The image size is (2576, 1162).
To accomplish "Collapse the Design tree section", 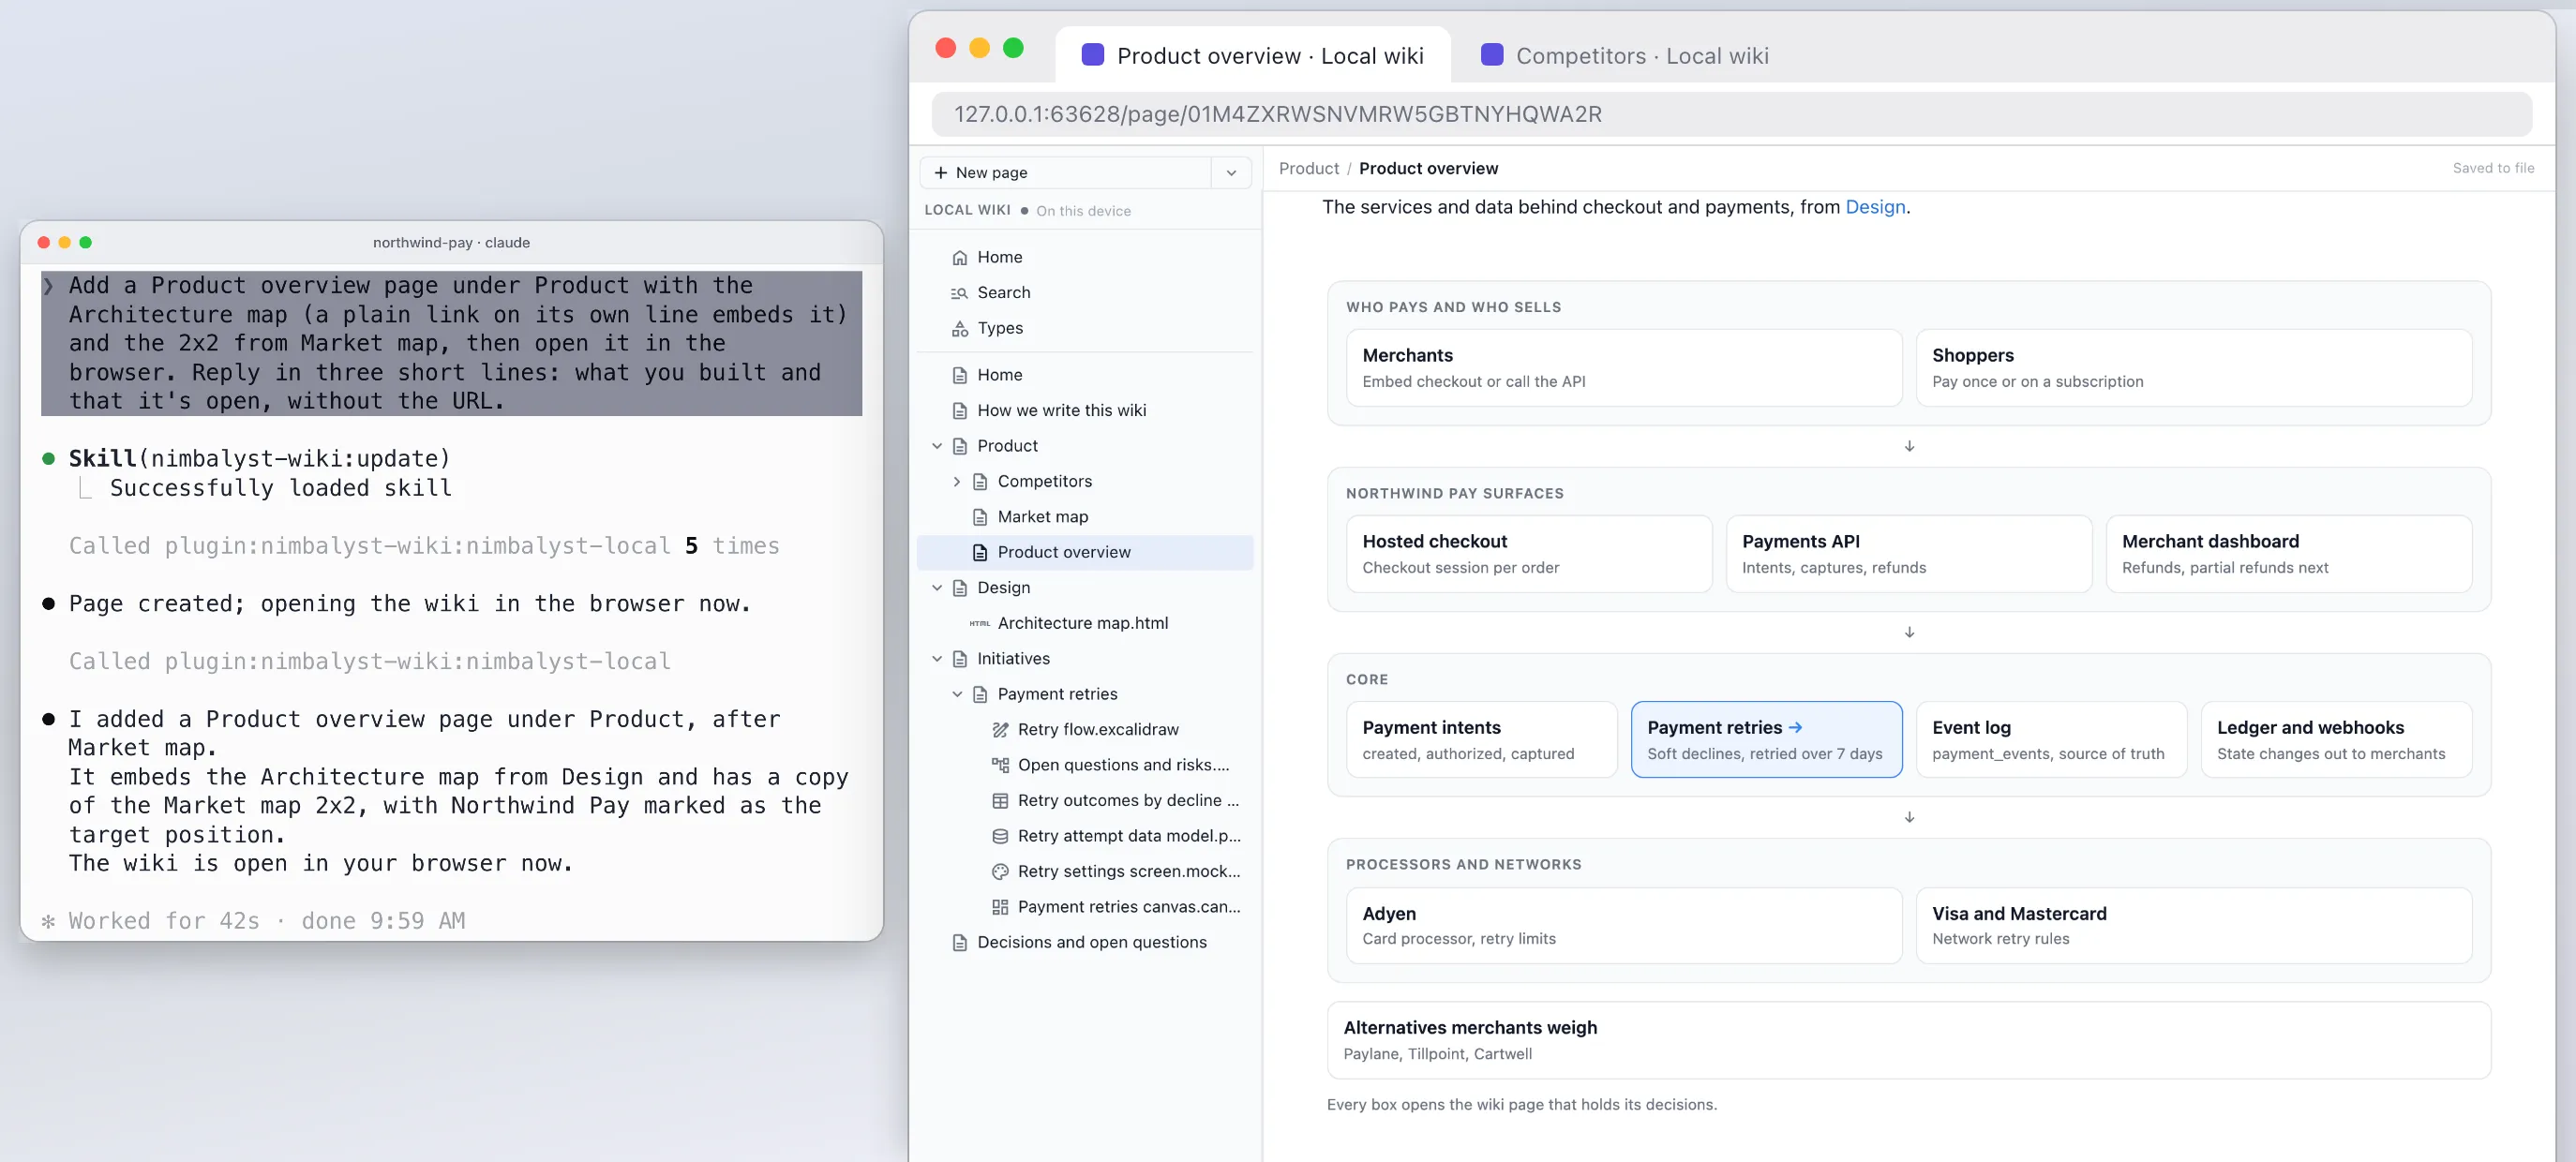I will point(937,587).
